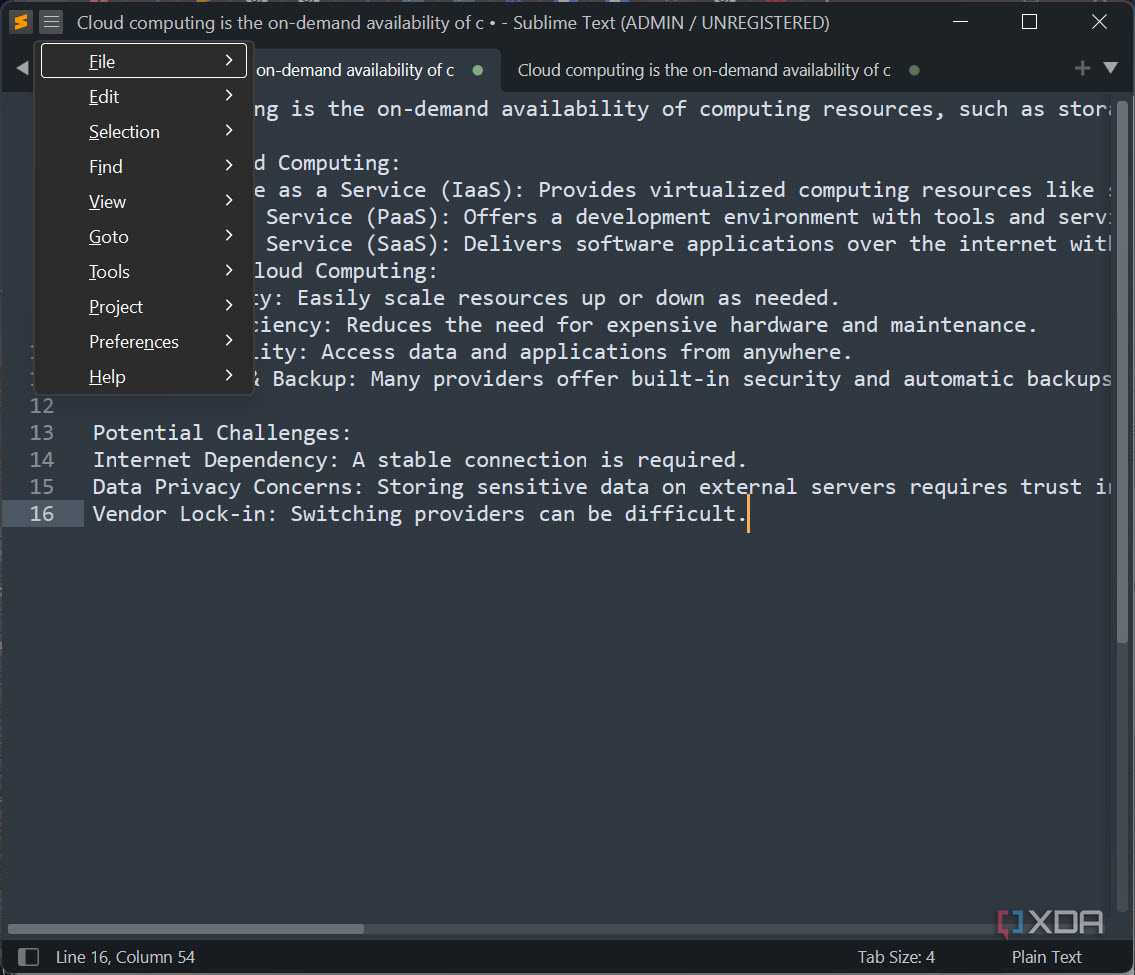Click the unsaved dot on first tab
This screenshot has width=1135, height=975.
coord(478,70)
